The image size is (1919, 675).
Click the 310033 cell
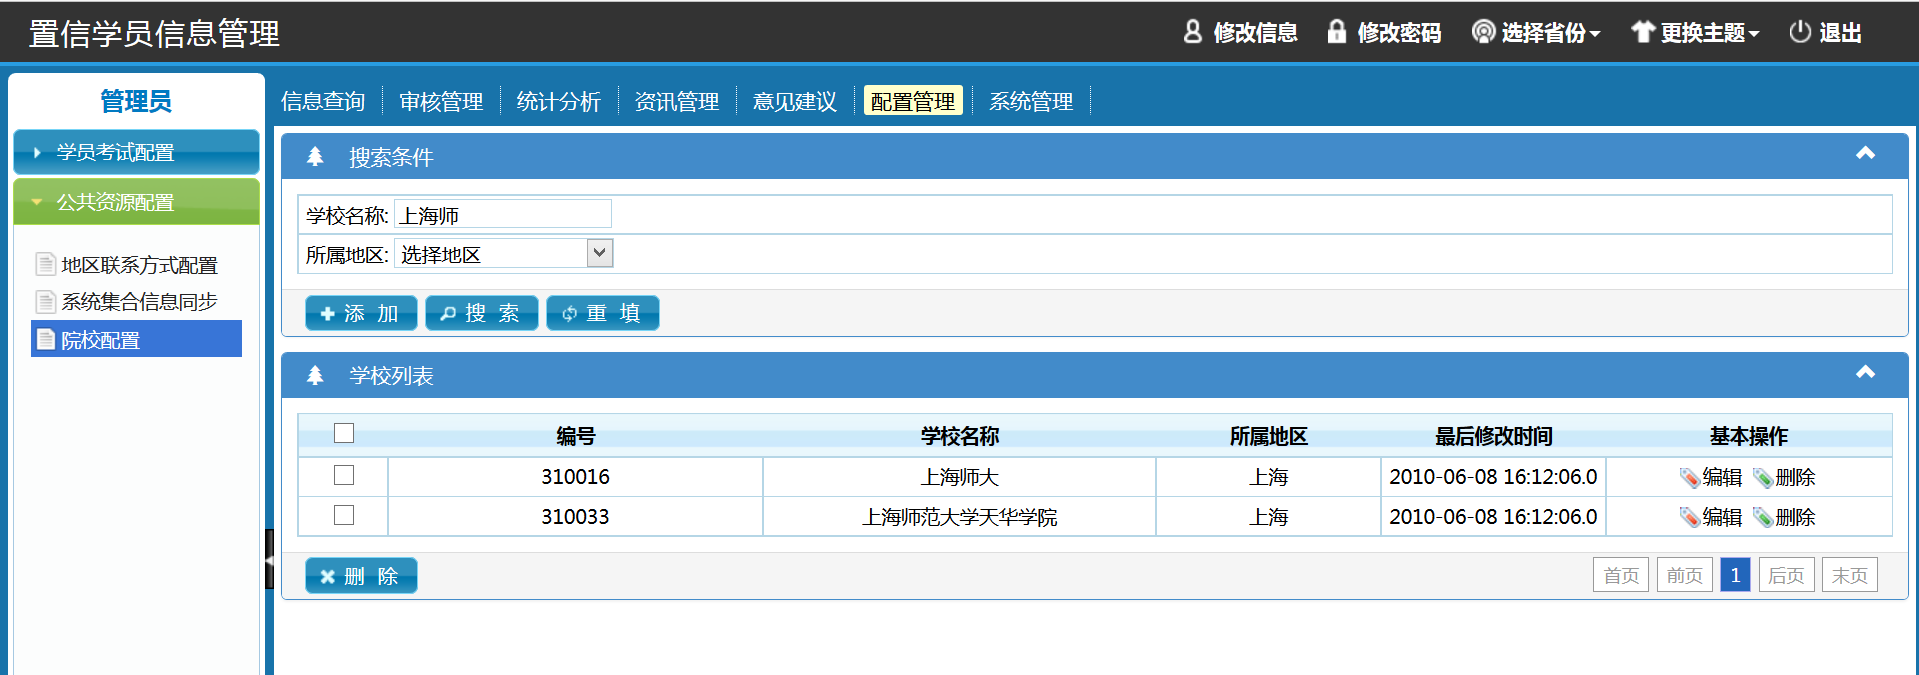pyautogui.click(x=576, y=517)
